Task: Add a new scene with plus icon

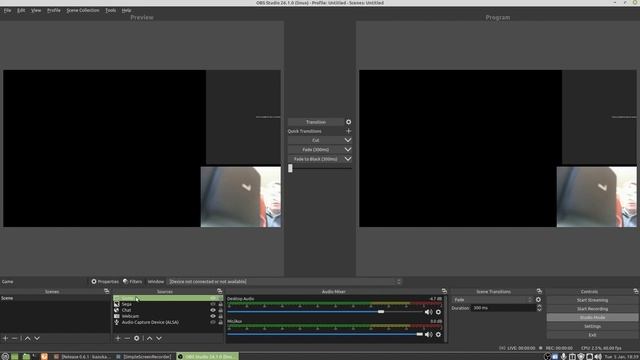Action: pos(5,338)
